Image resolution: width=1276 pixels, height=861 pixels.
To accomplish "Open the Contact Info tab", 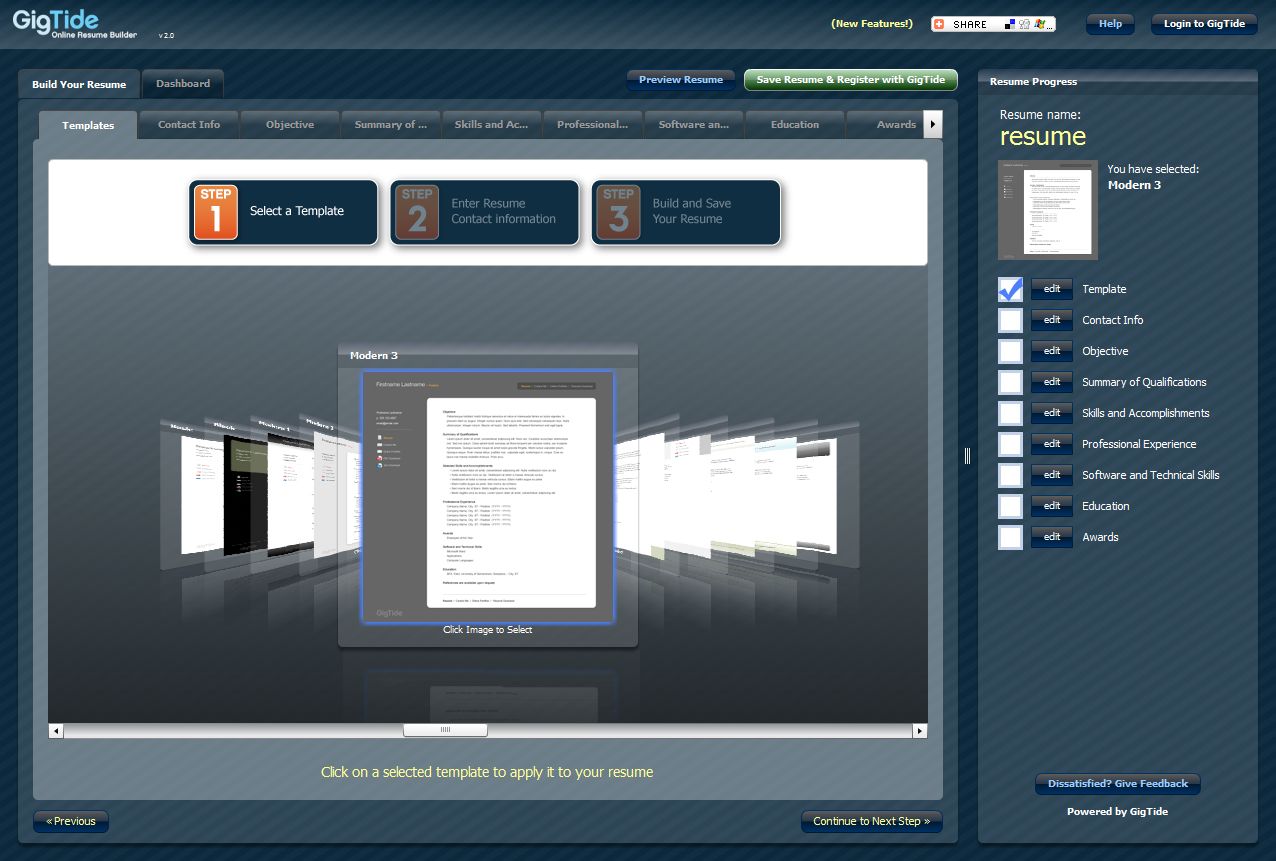I will pos(189,125).
